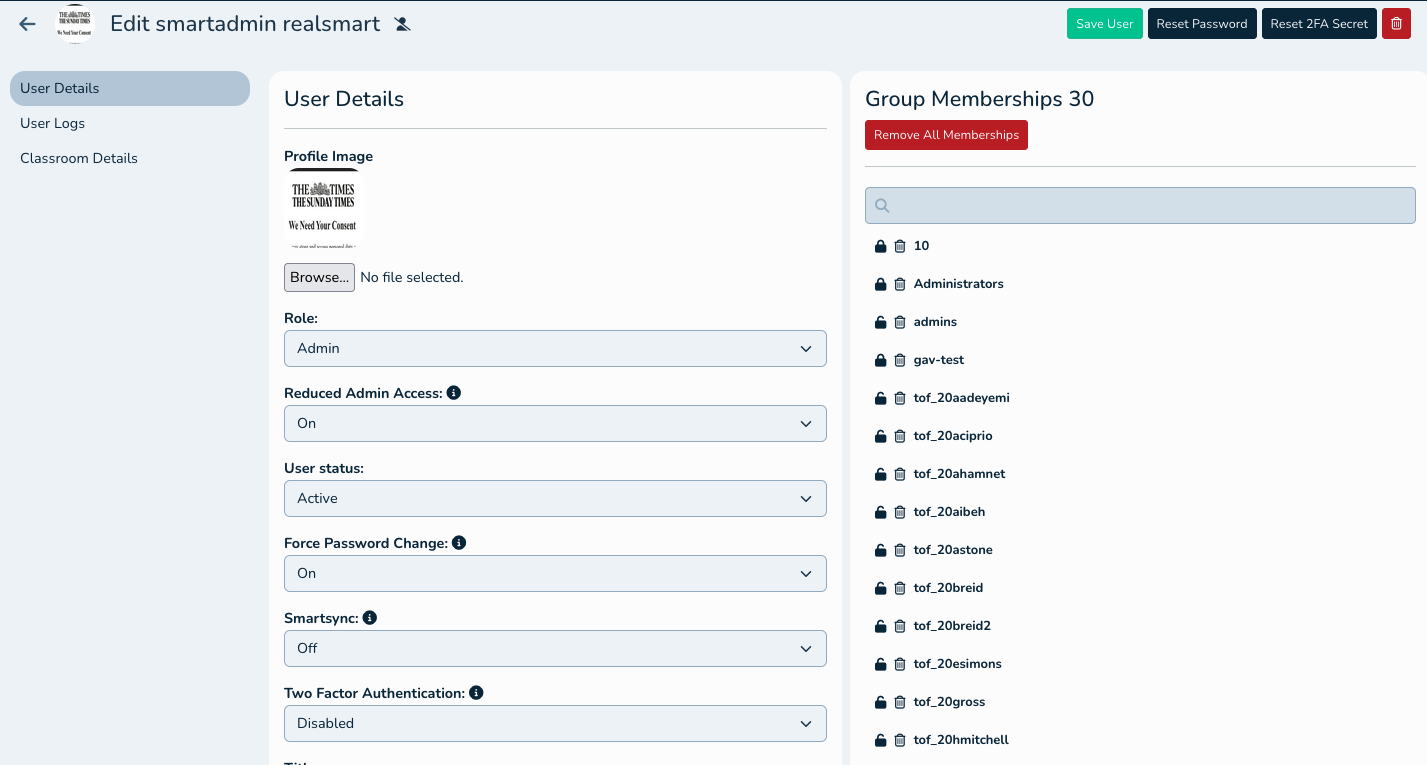Click the back arrow icon
The height and width of the screenshot is (765, 1427).
(x=27, y=24)
